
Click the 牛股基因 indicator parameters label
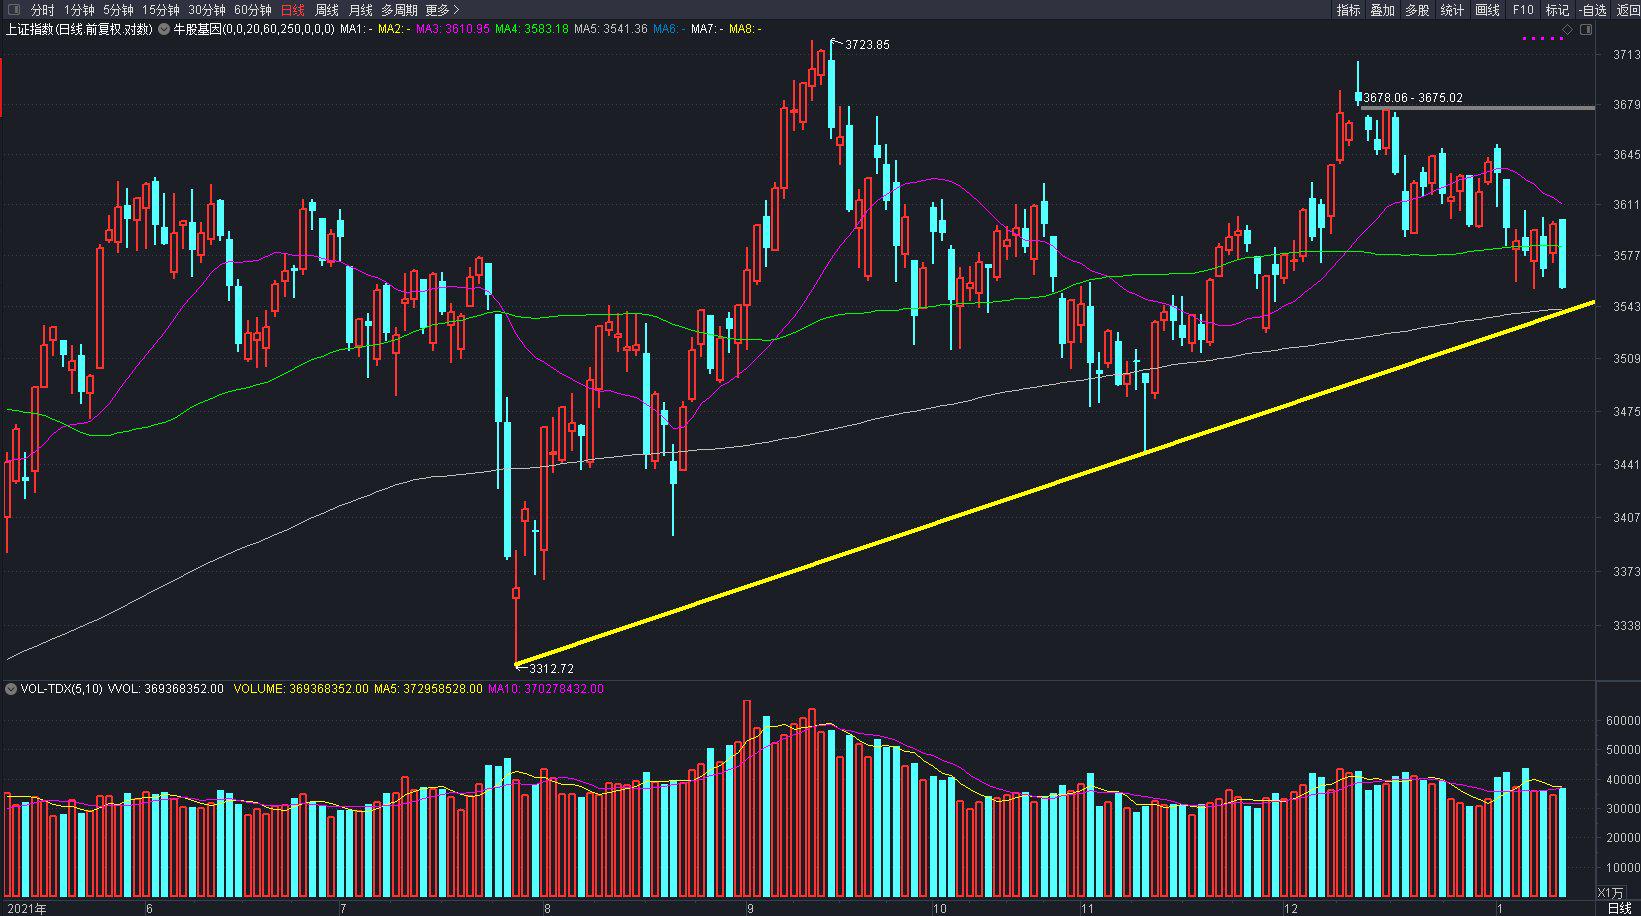coord(254,29)
